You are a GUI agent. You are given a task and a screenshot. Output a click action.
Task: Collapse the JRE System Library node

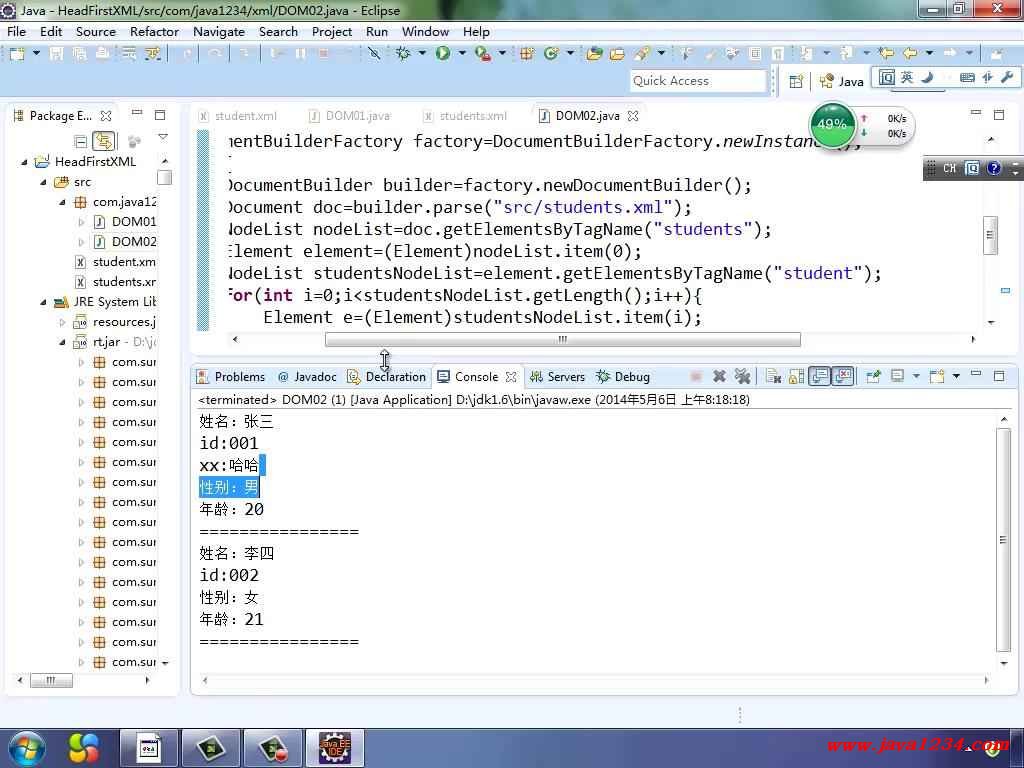coord(43,302)
